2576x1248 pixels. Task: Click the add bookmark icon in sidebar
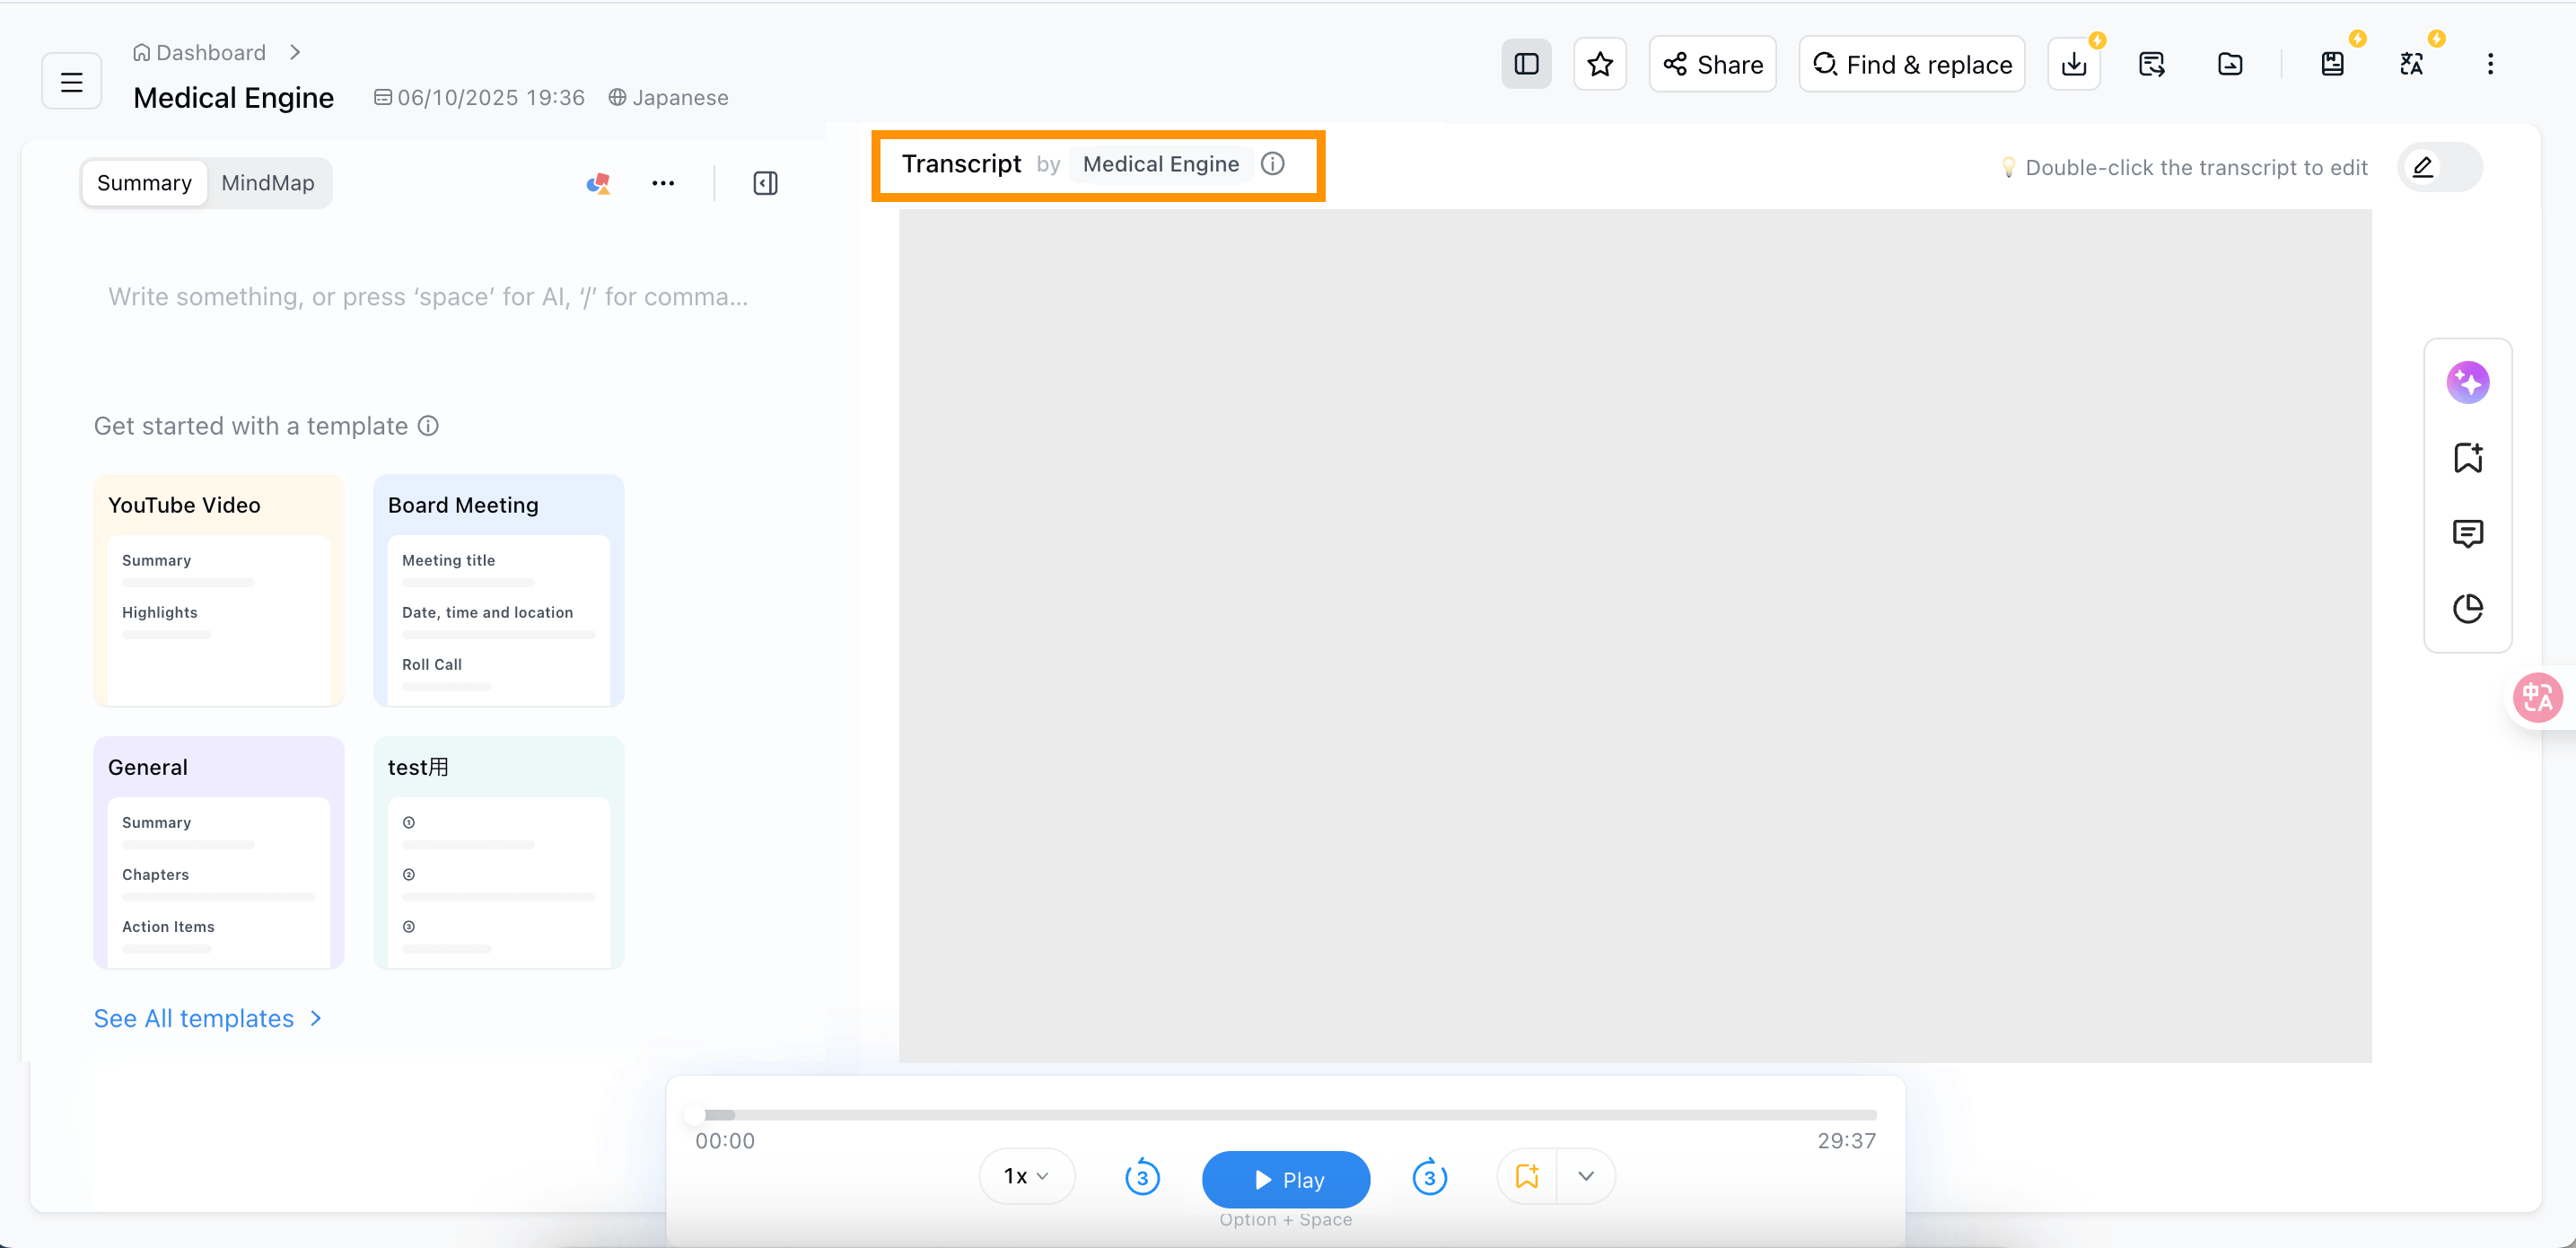point(2468,458)
